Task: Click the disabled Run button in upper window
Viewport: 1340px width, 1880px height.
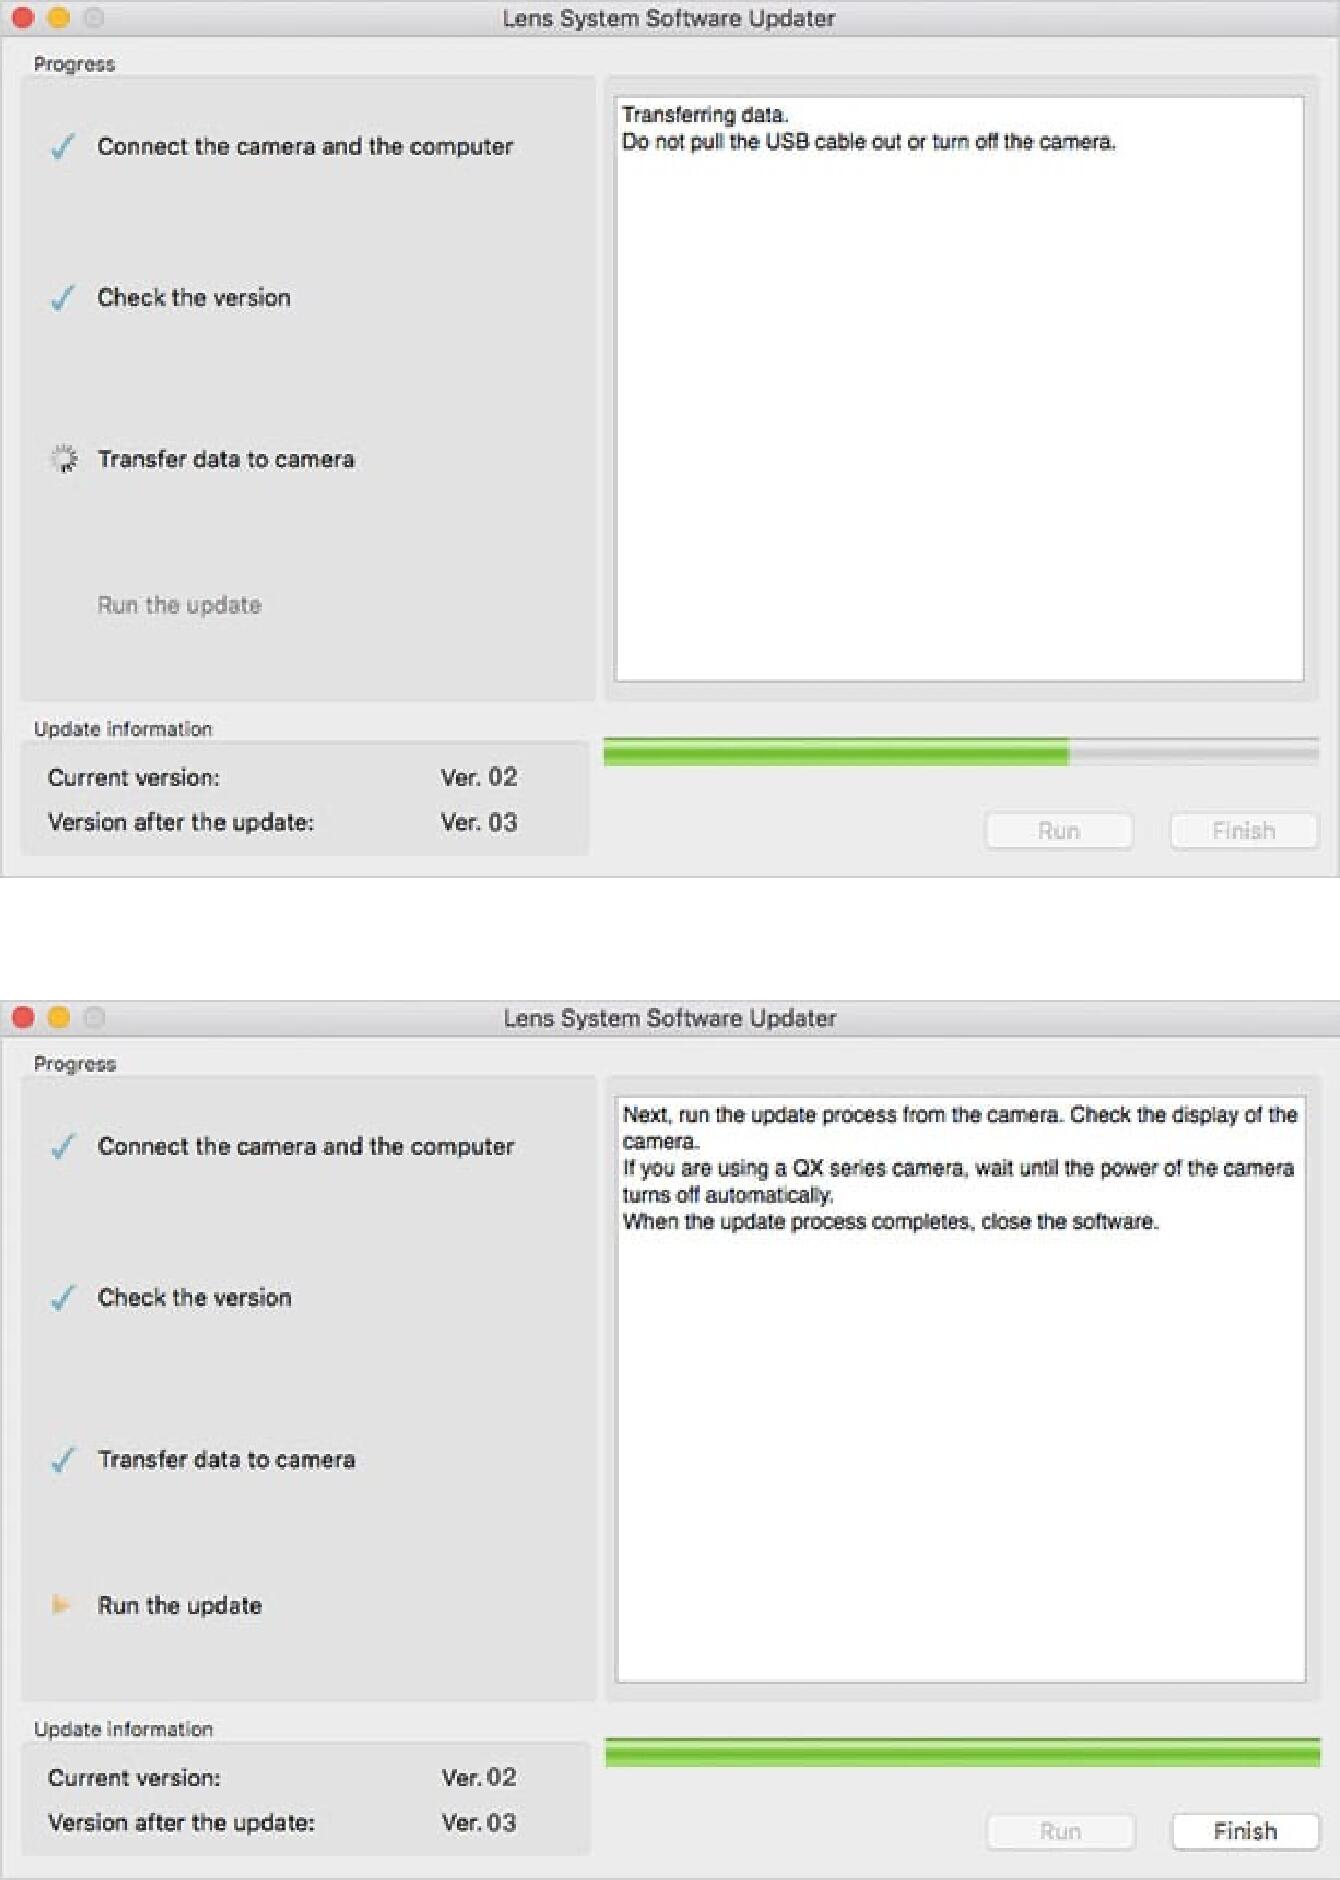Action: [1059, 831]
